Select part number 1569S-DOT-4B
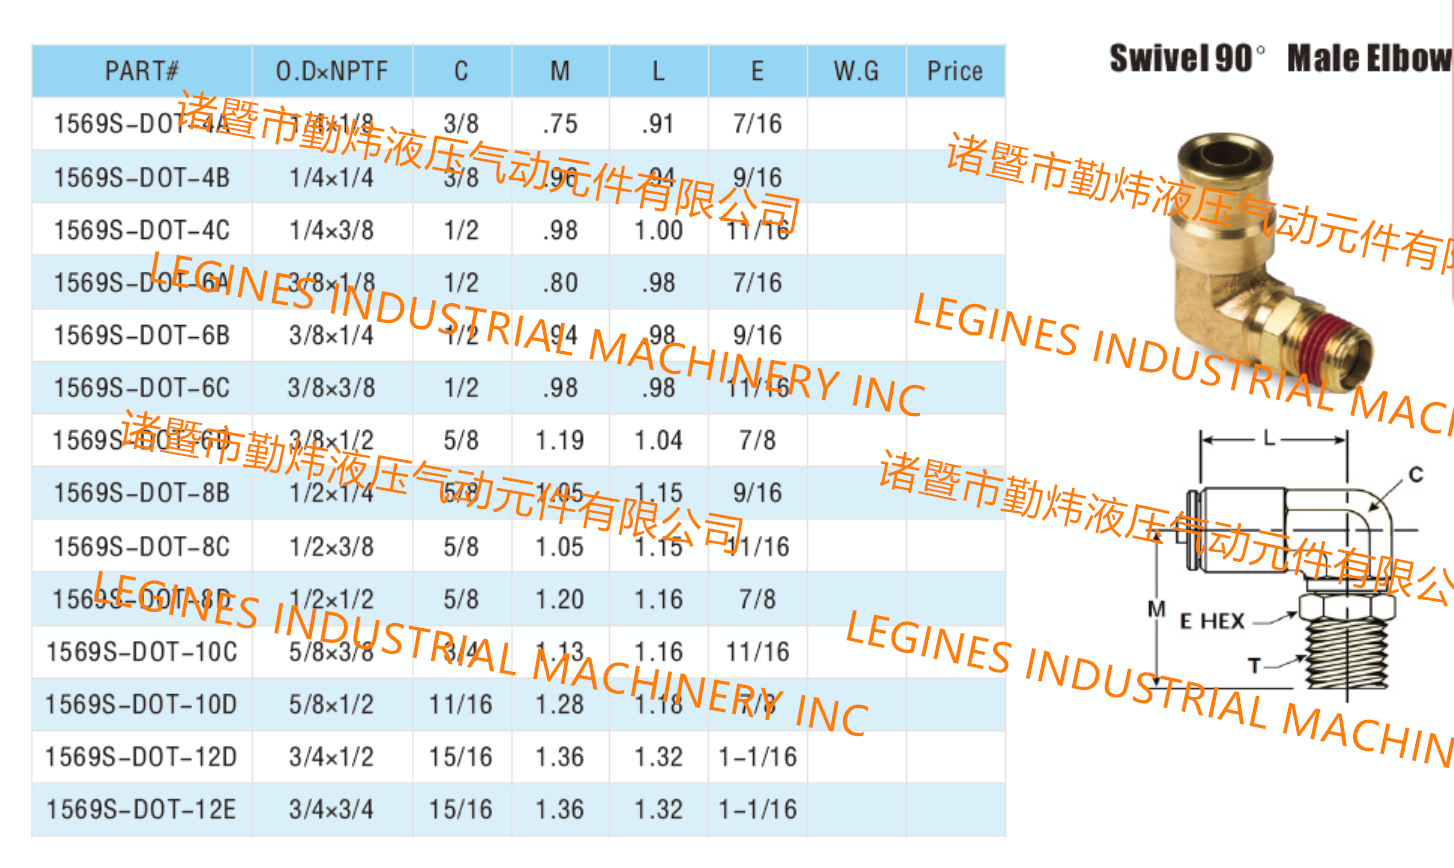The image size is (1454, 868). point(142,178)
